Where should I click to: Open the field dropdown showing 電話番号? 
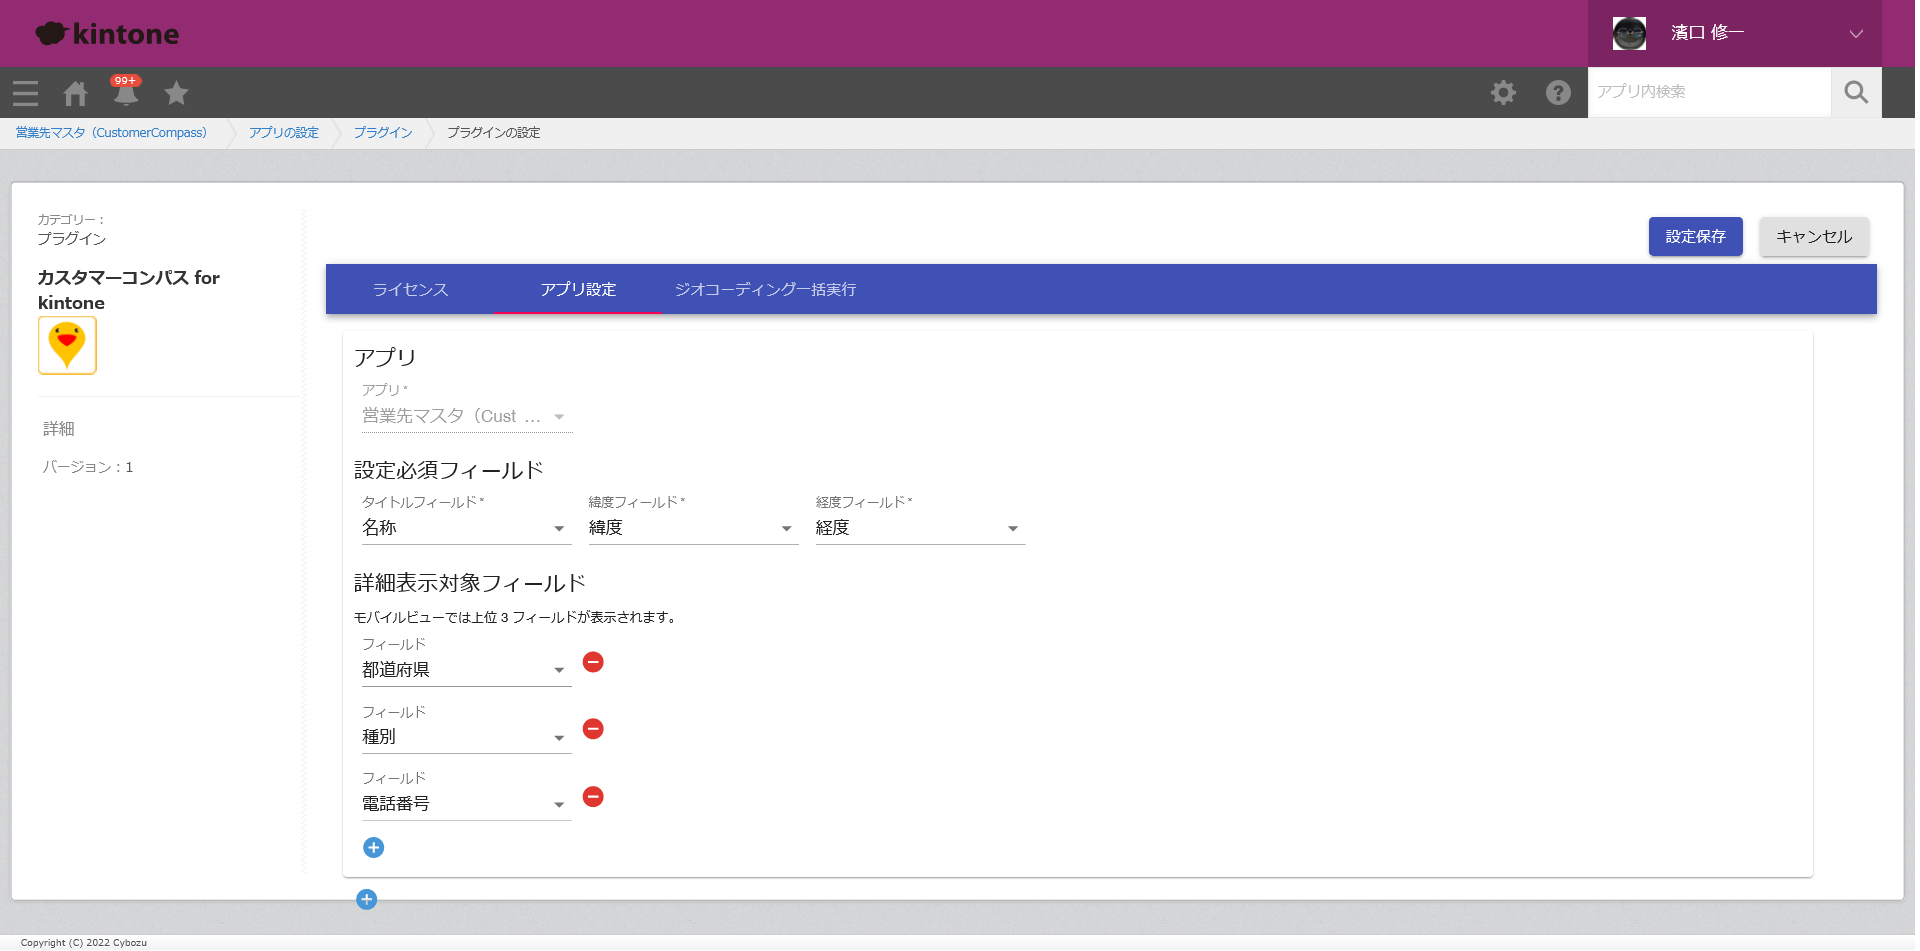click(x=467, y=804)
